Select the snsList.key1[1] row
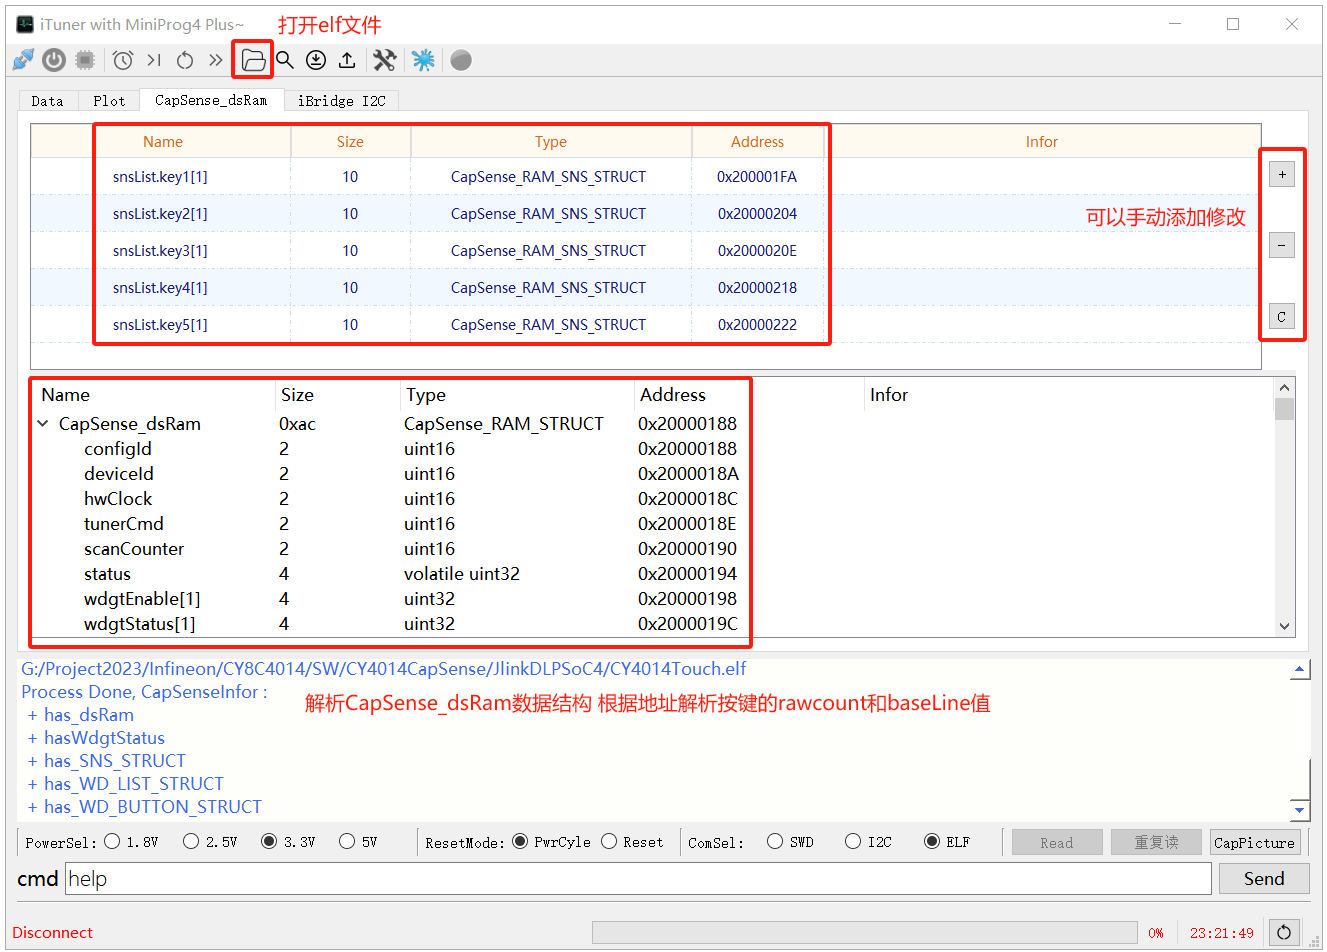The width and height of the screenshot is (1327, 952). point(646,177)
